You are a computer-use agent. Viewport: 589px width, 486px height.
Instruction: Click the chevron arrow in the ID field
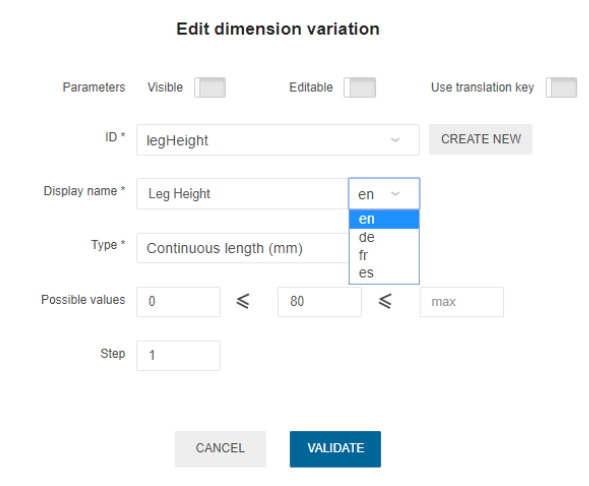coord(395,140)
